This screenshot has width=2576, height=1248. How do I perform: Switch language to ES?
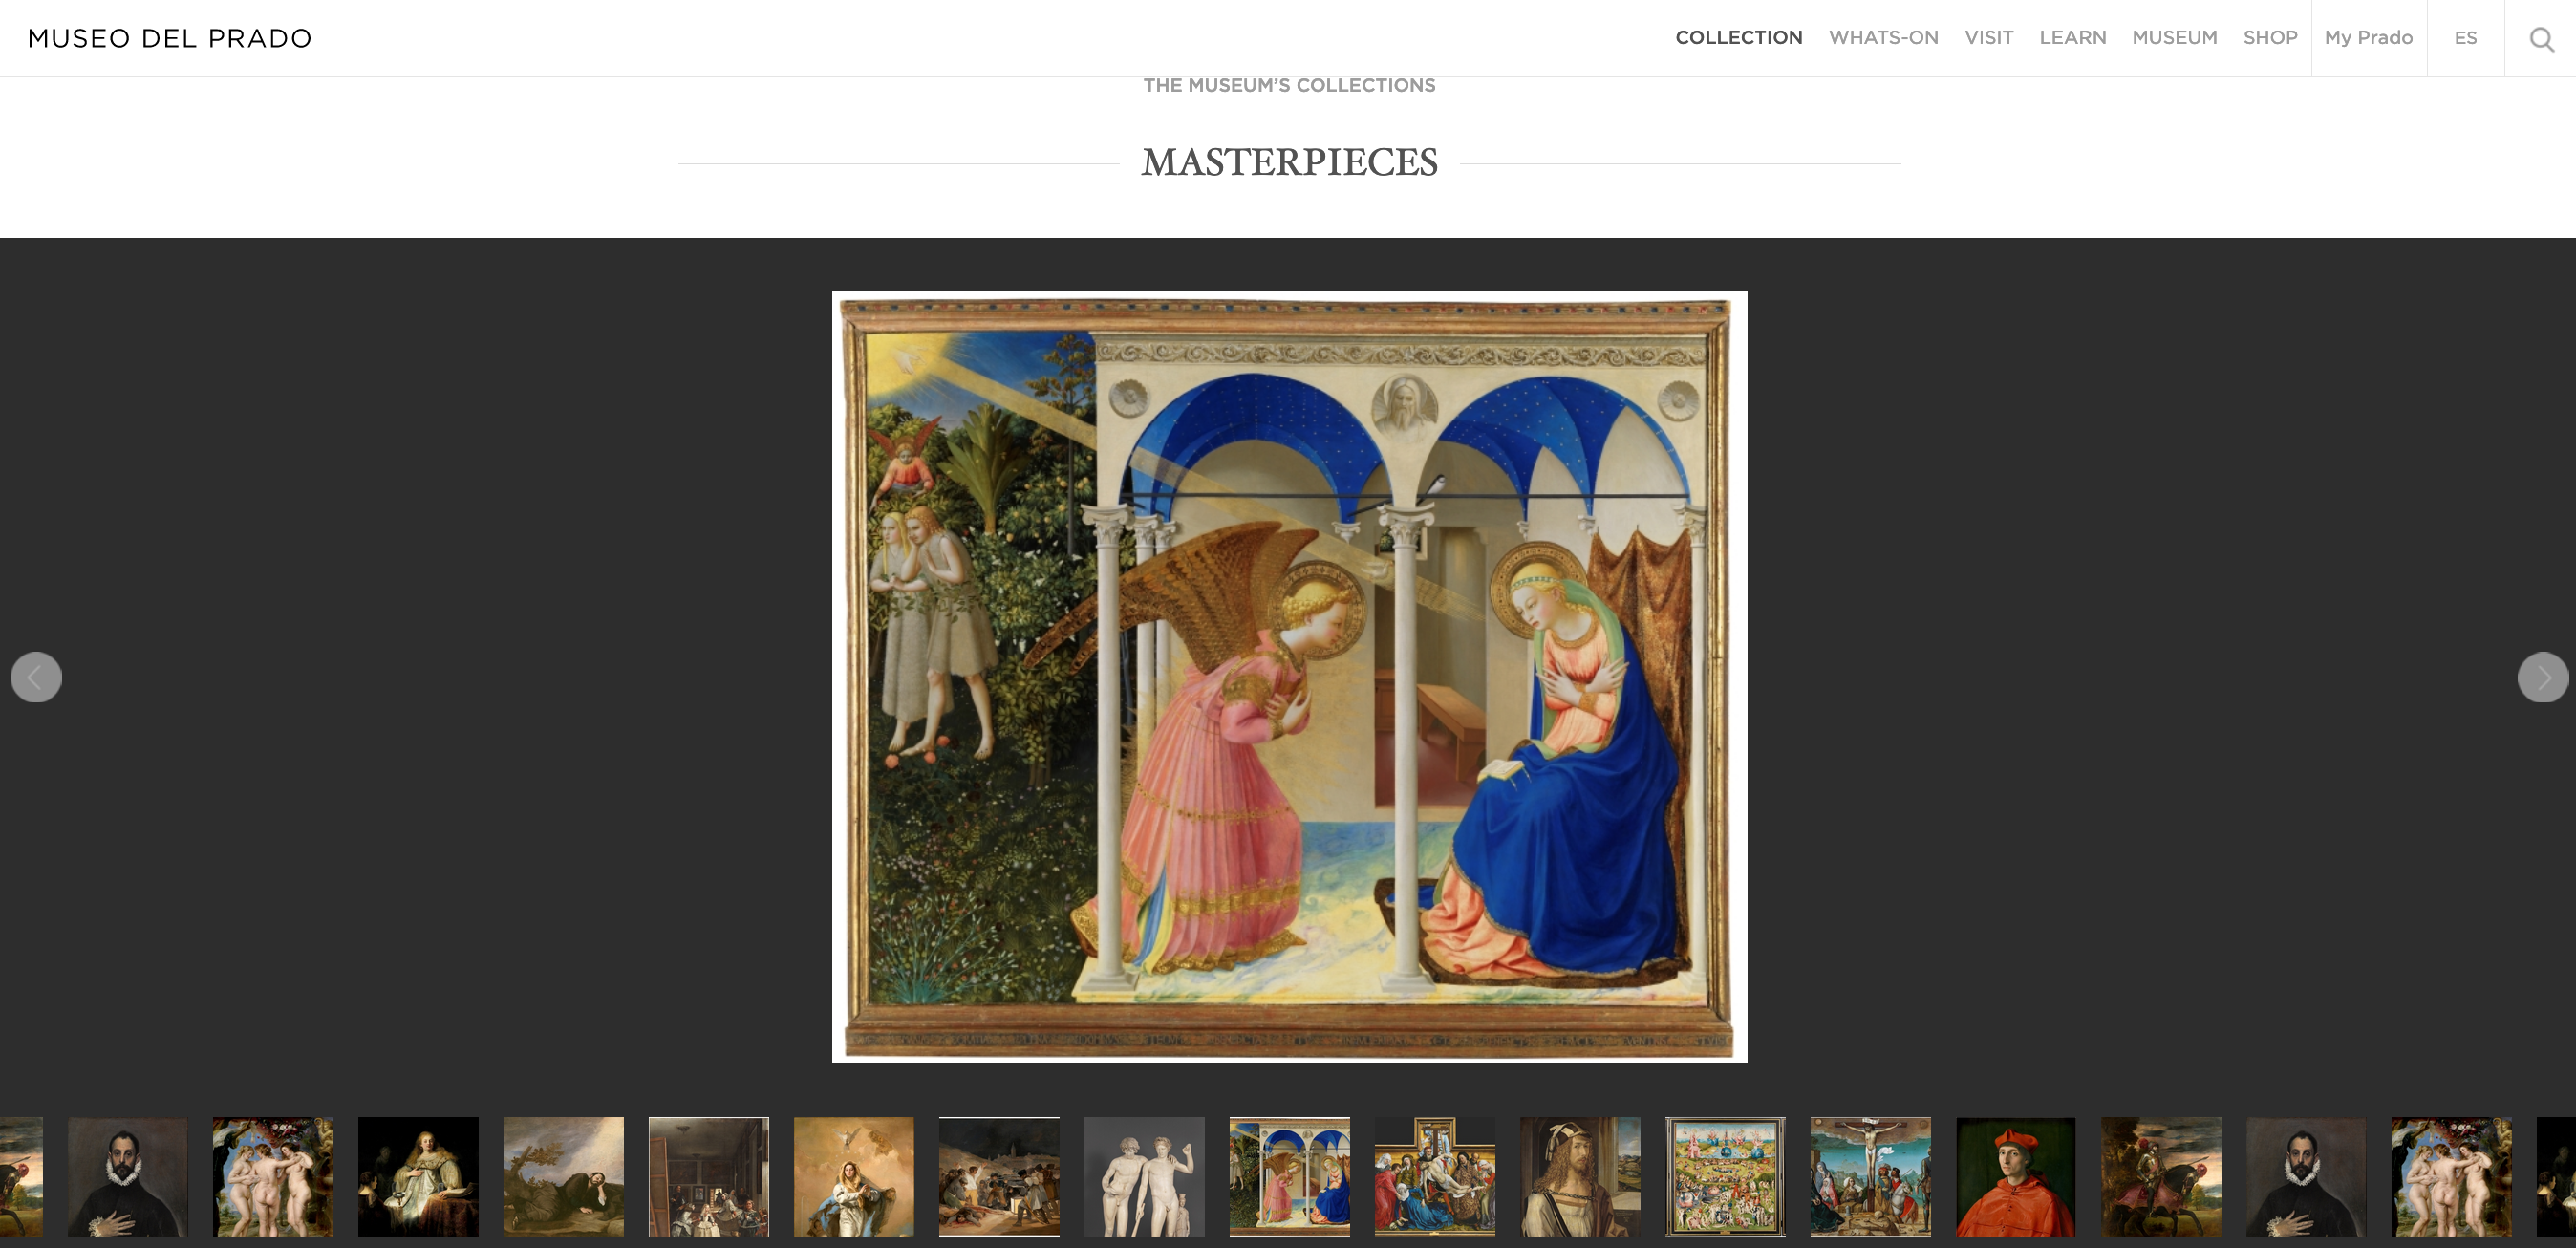(x=2465, y=38)
